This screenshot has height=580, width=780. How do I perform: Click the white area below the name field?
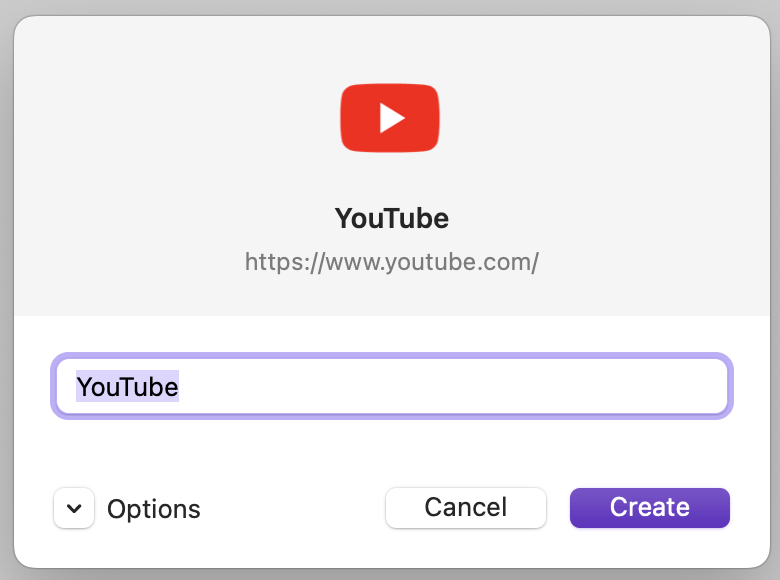pyautogui.click(x=391, y=450)
